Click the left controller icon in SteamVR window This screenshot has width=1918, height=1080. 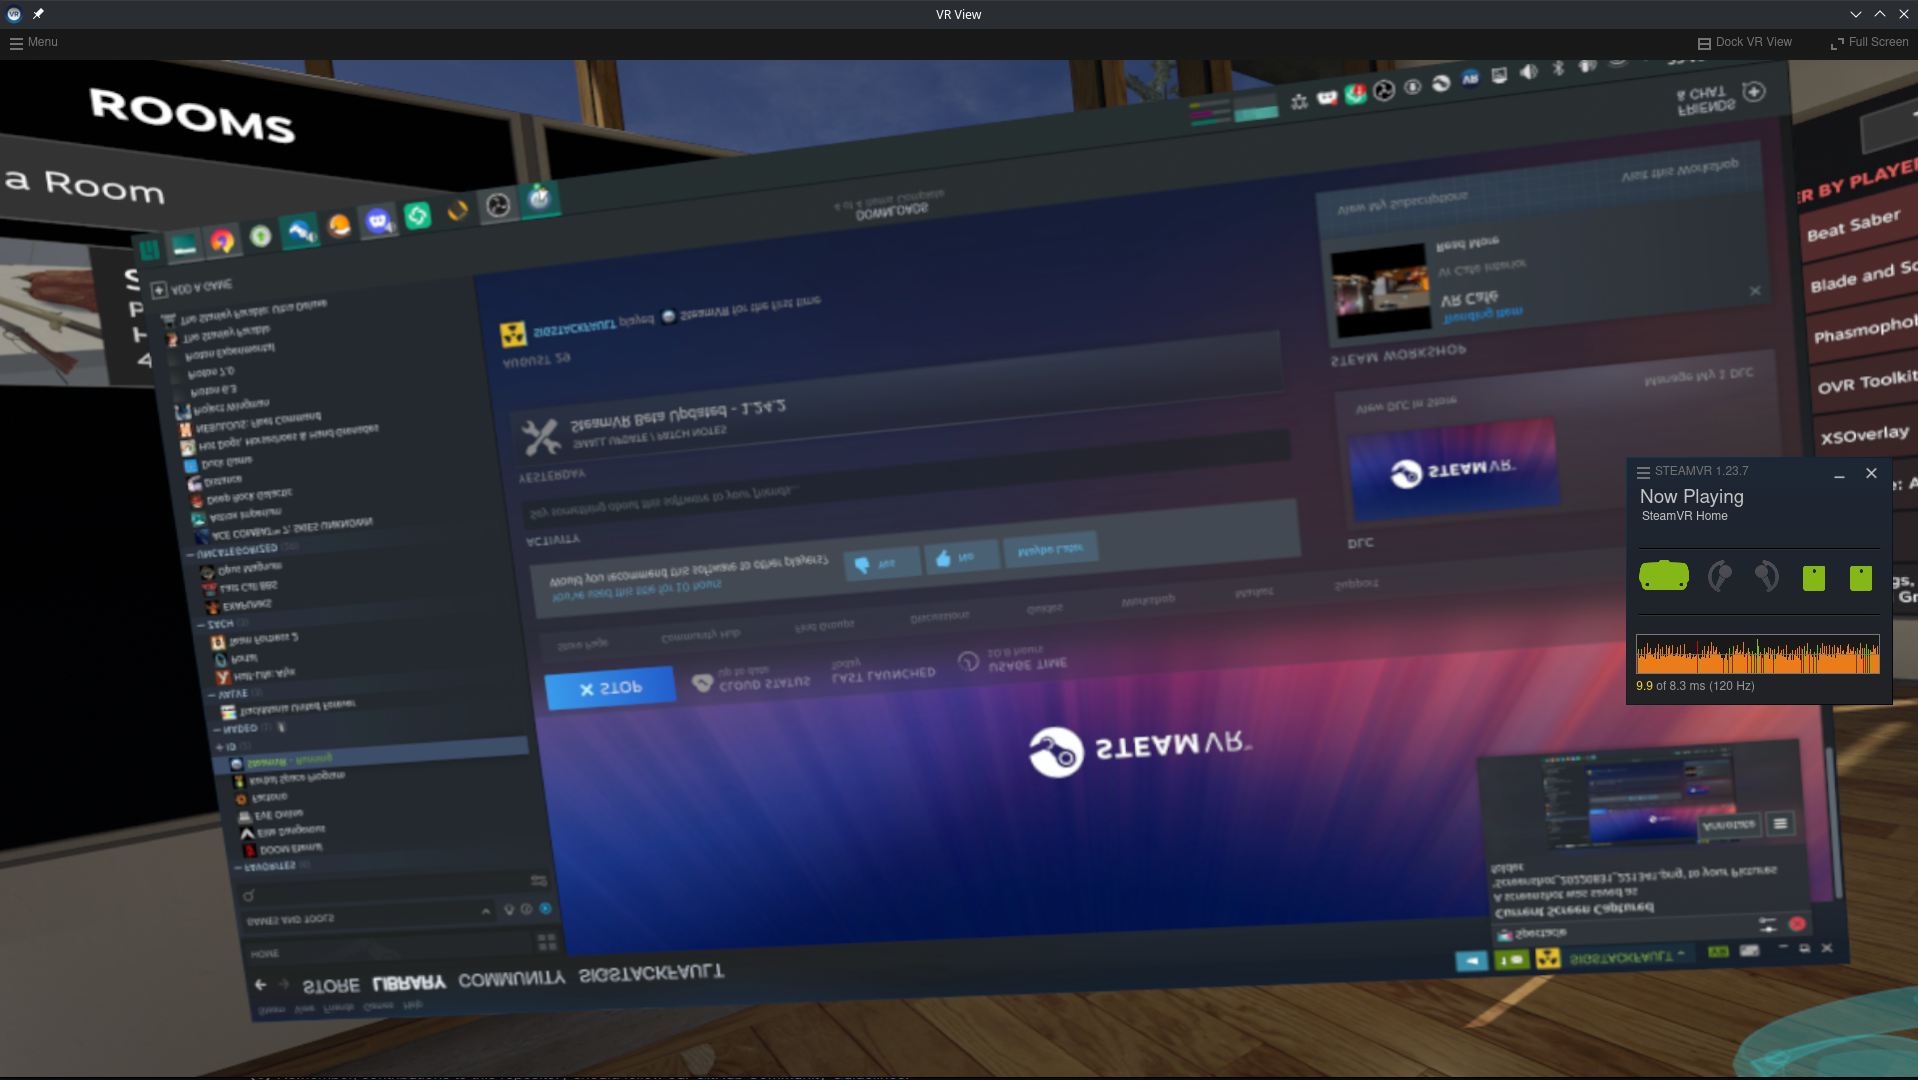click(x=1720, y=575)
